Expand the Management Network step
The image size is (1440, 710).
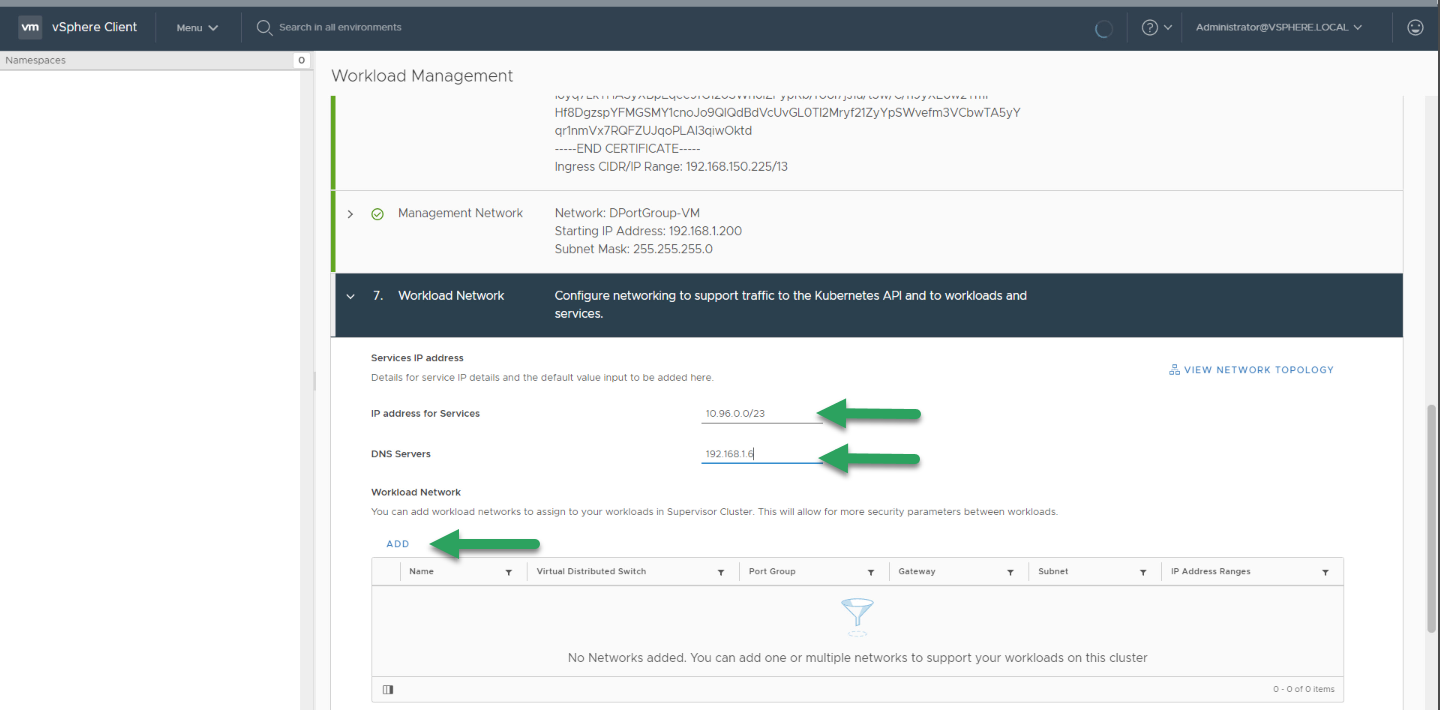350,214
